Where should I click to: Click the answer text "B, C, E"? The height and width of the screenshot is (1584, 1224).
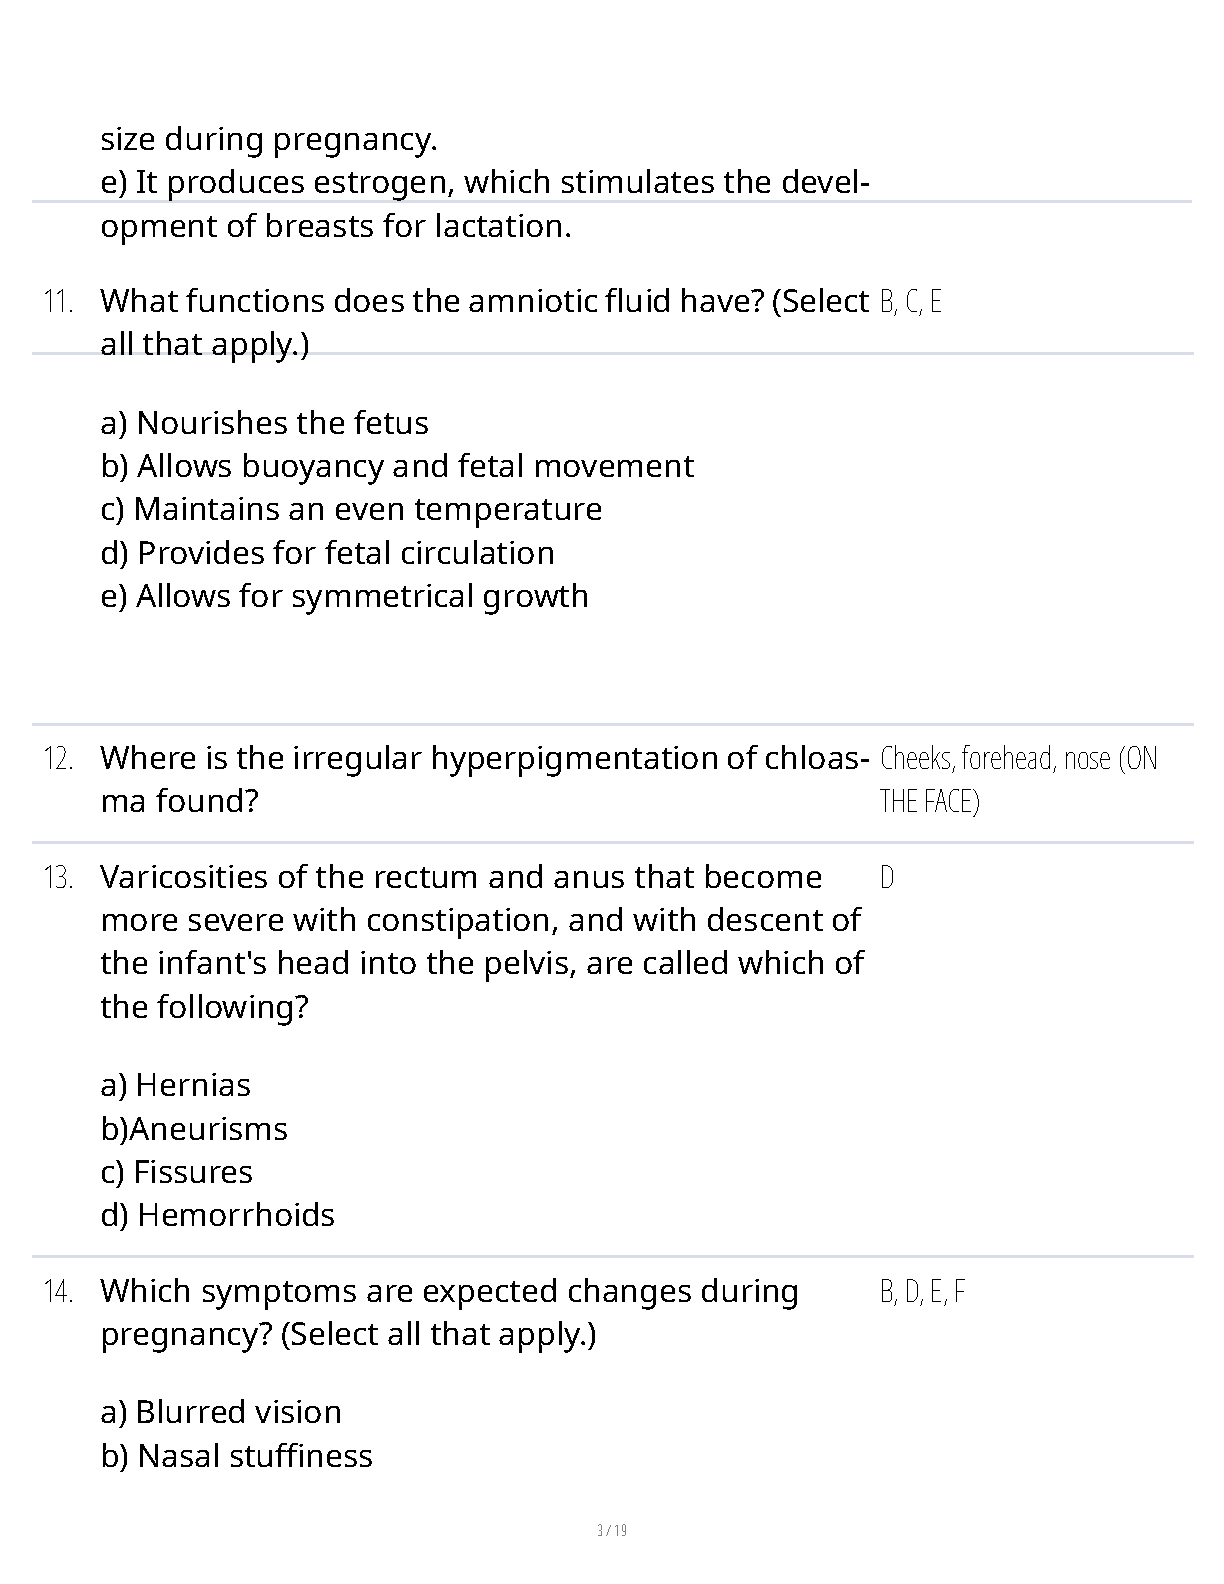(910, 301)
